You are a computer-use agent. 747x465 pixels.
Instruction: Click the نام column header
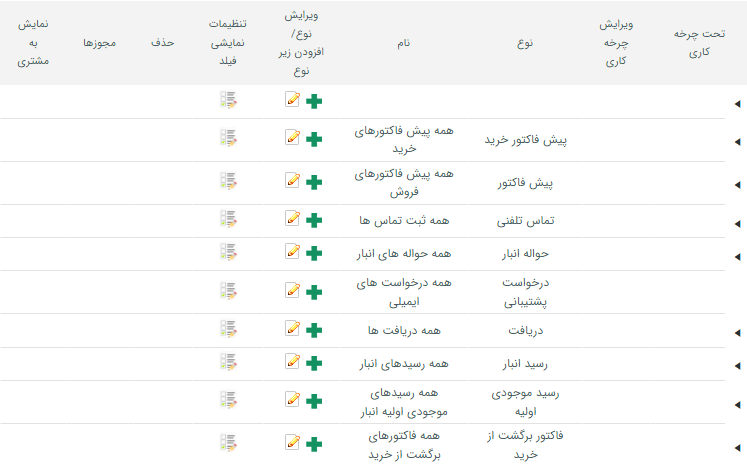pos(404,43)
